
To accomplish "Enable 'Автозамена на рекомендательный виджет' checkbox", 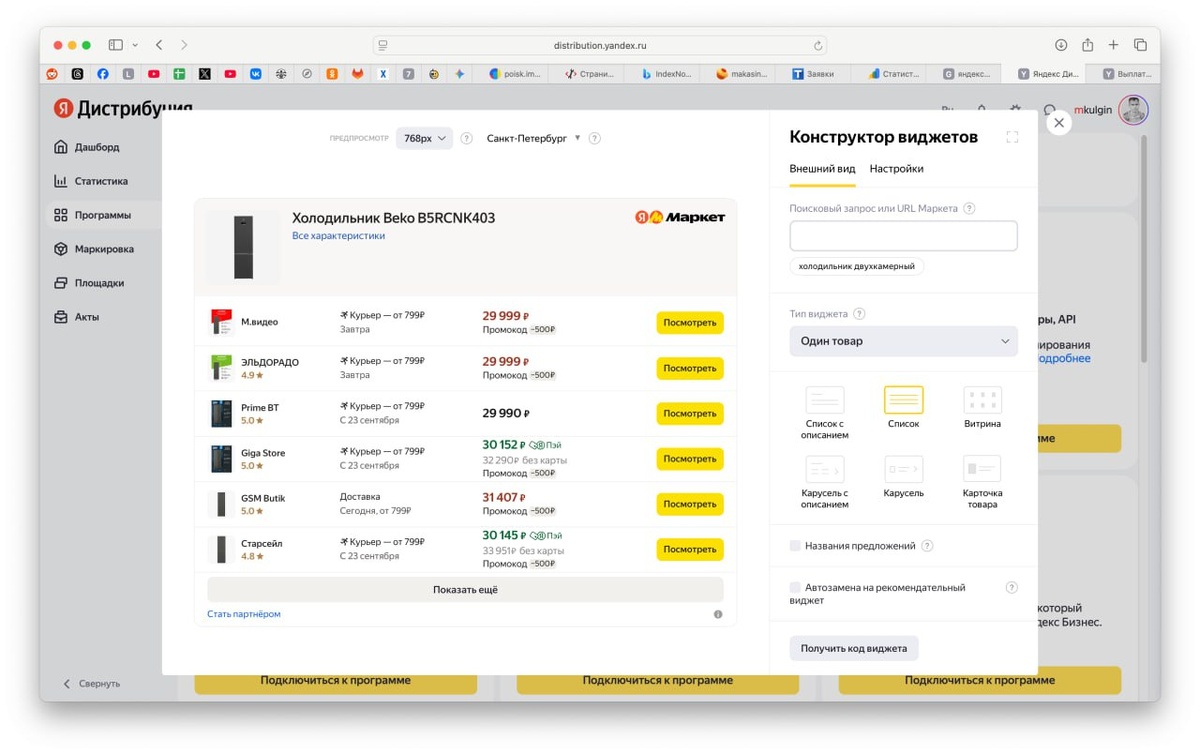I will coord(795,588).
